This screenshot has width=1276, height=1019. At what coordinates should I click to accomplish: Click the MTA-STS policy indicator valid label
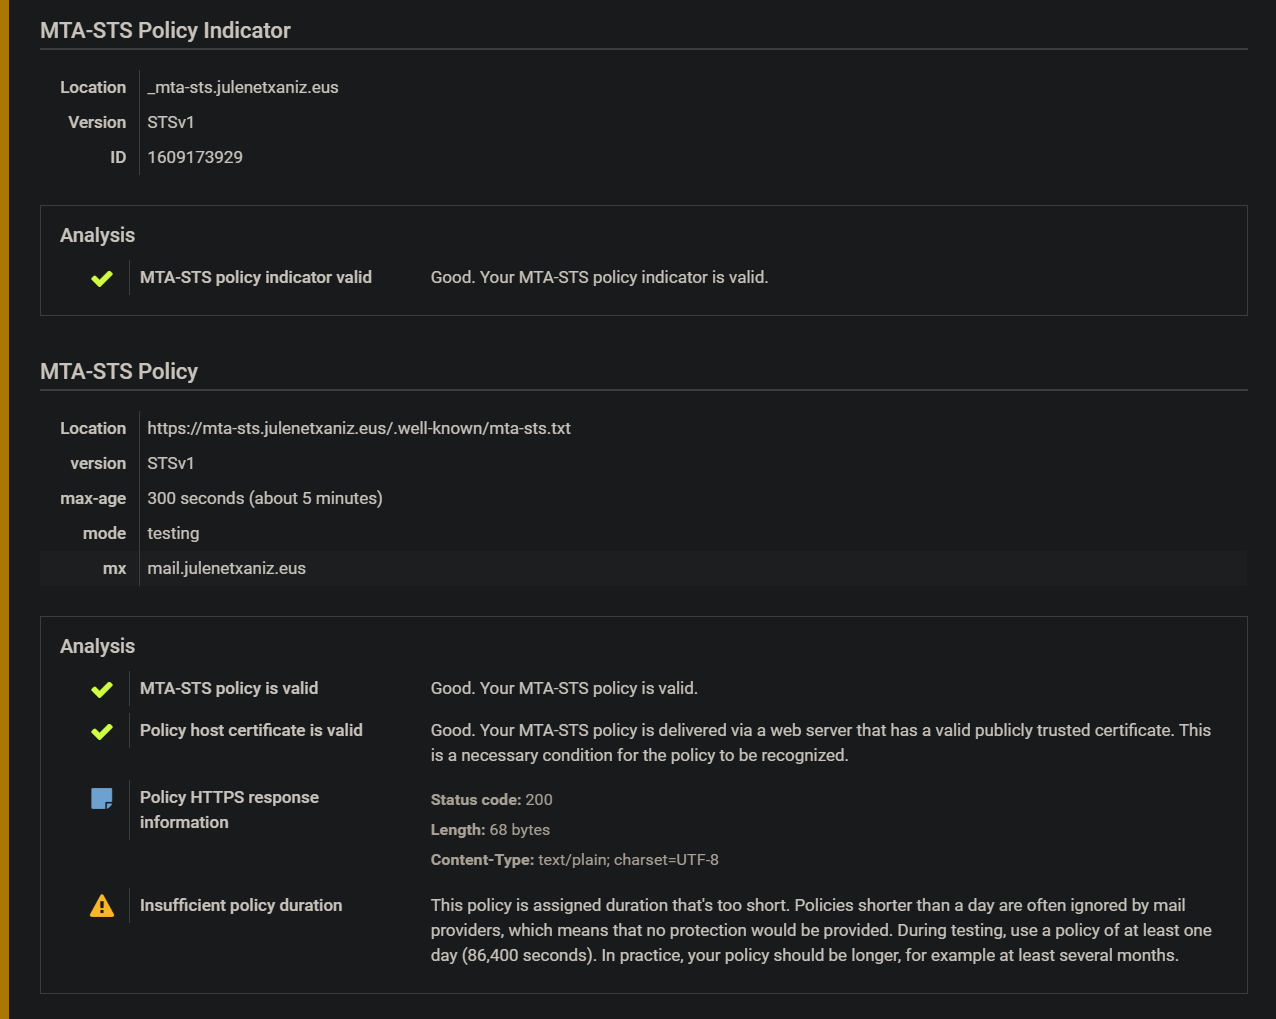[x=256, y=277]
